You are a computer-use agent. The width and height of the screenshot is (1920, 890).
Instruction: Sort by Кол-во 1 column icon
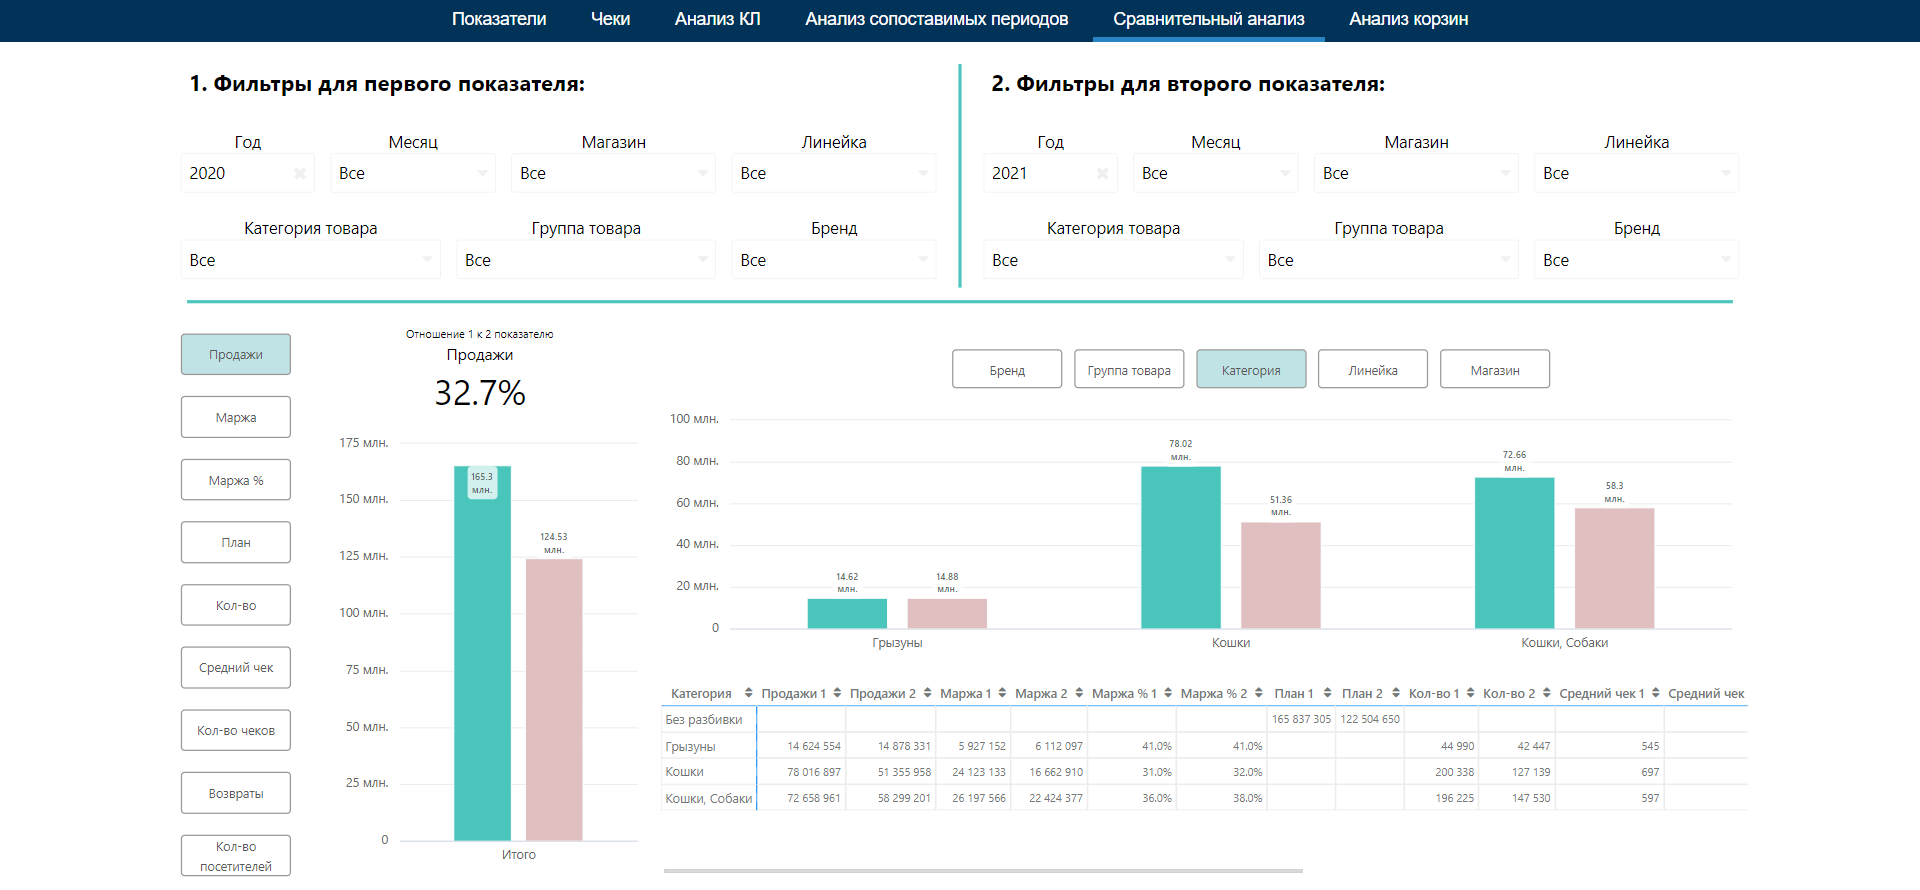point(1471,693)
